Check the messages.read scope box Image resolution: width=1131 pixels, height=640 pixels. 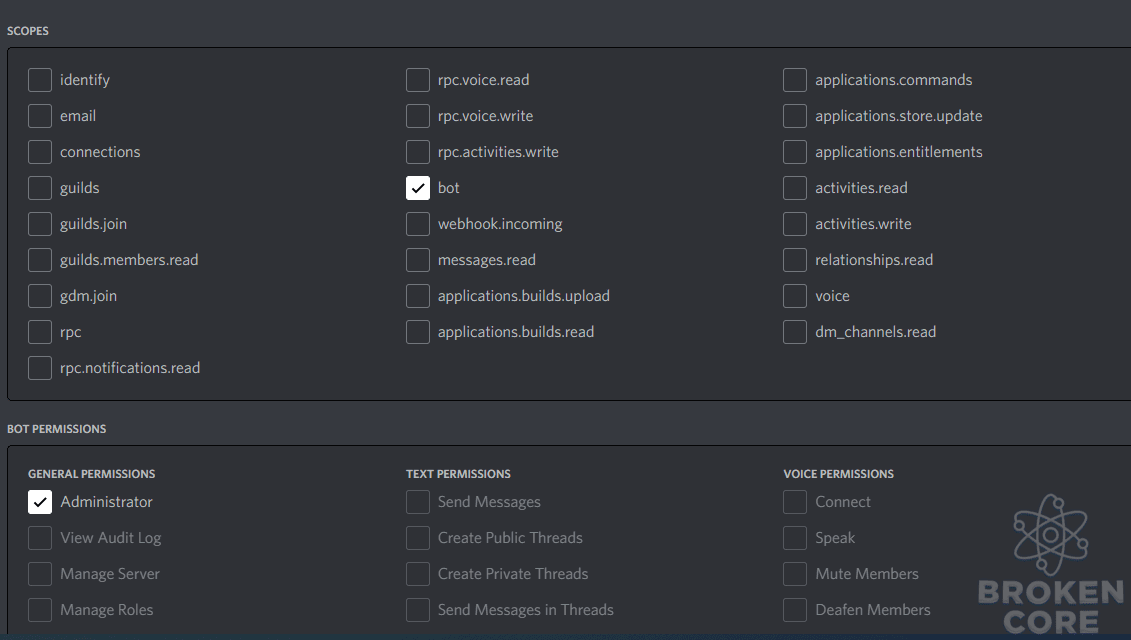[418, 260]
